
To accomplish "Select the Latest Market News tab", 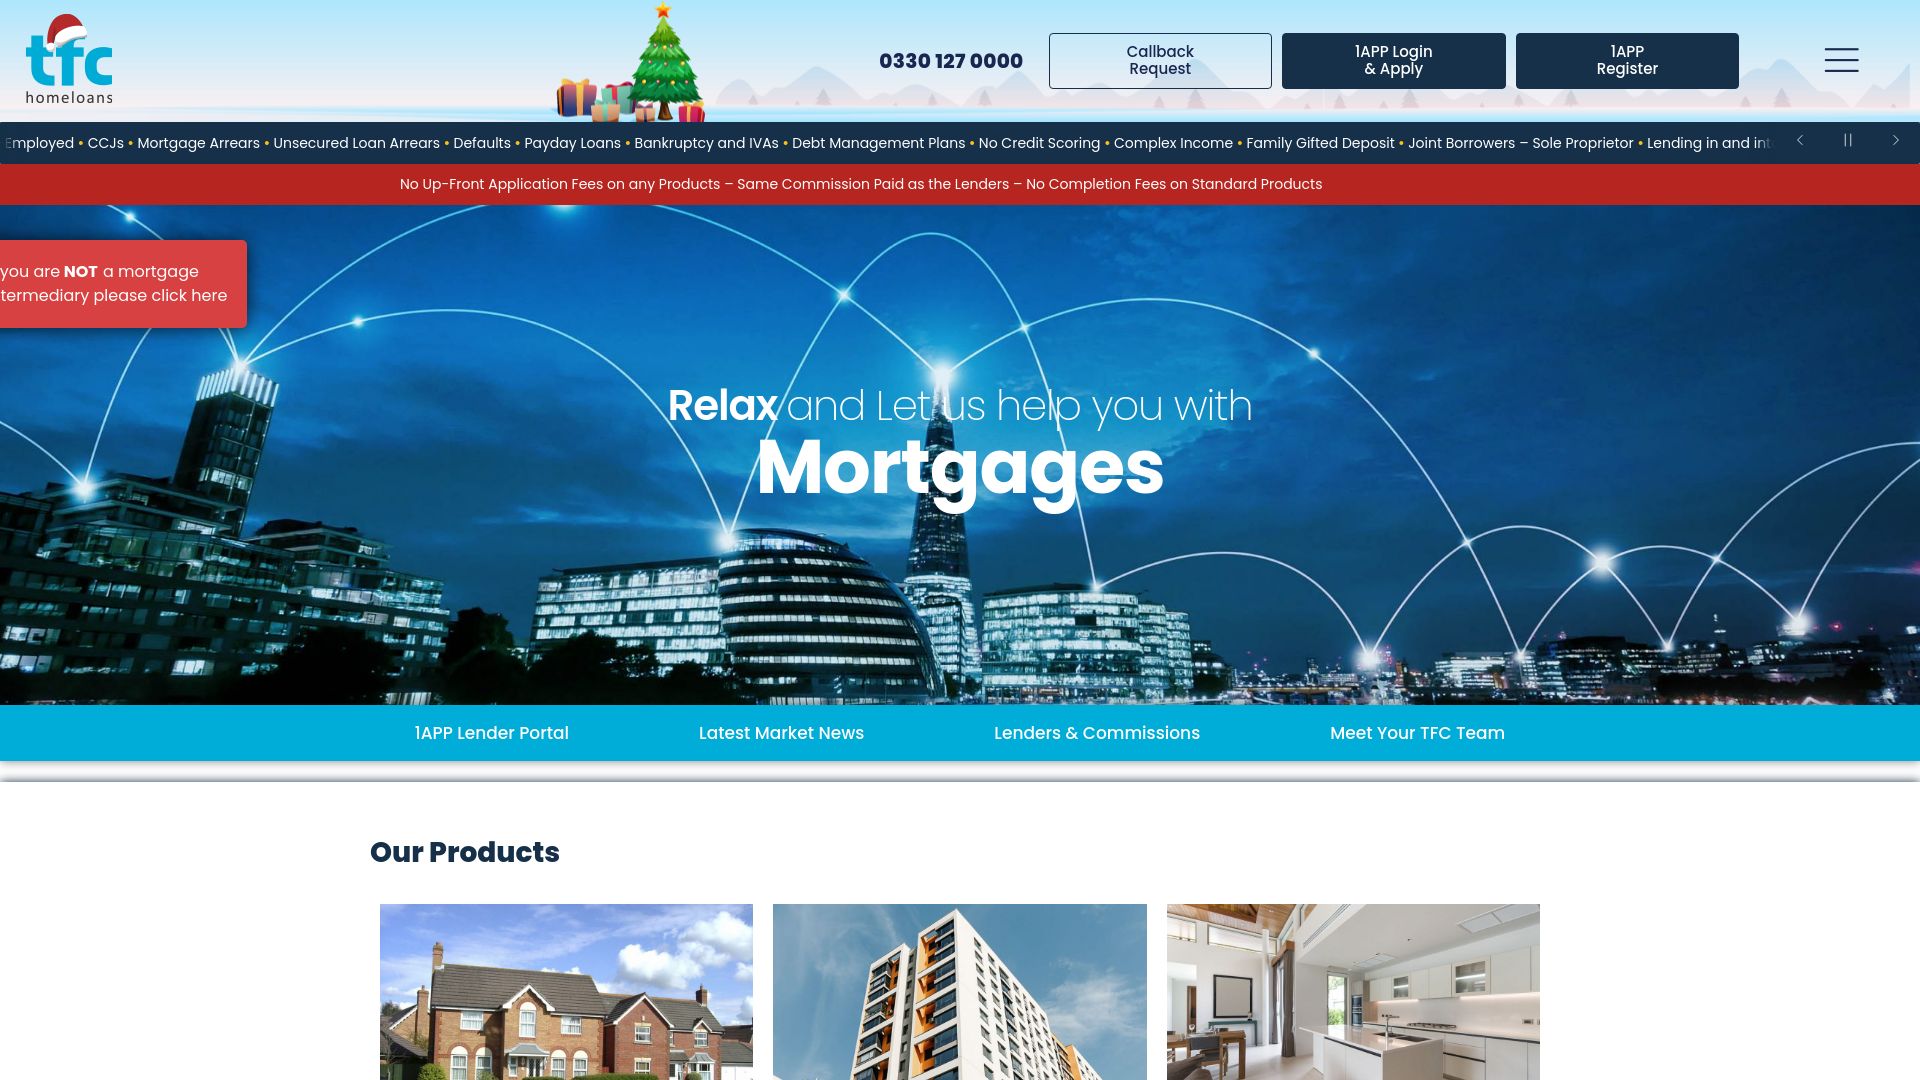I will pos(781,732).
